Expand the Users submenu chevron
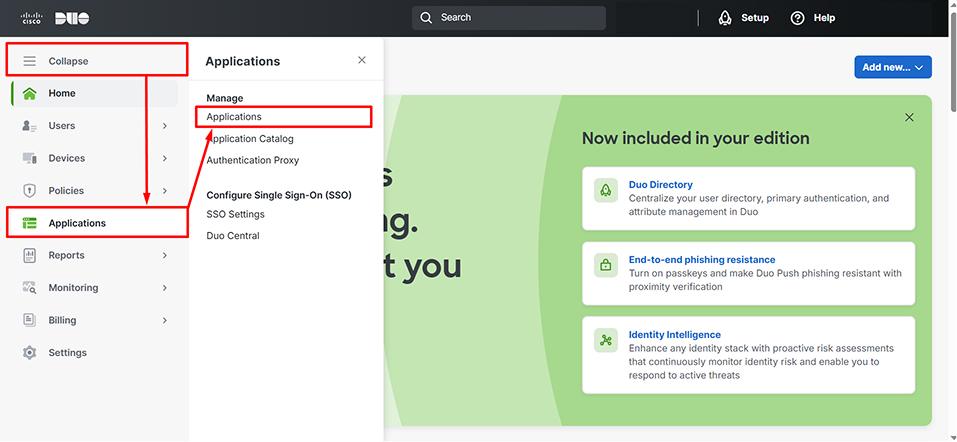This screenshot has width=957, height=442. (x=165, y=126)
